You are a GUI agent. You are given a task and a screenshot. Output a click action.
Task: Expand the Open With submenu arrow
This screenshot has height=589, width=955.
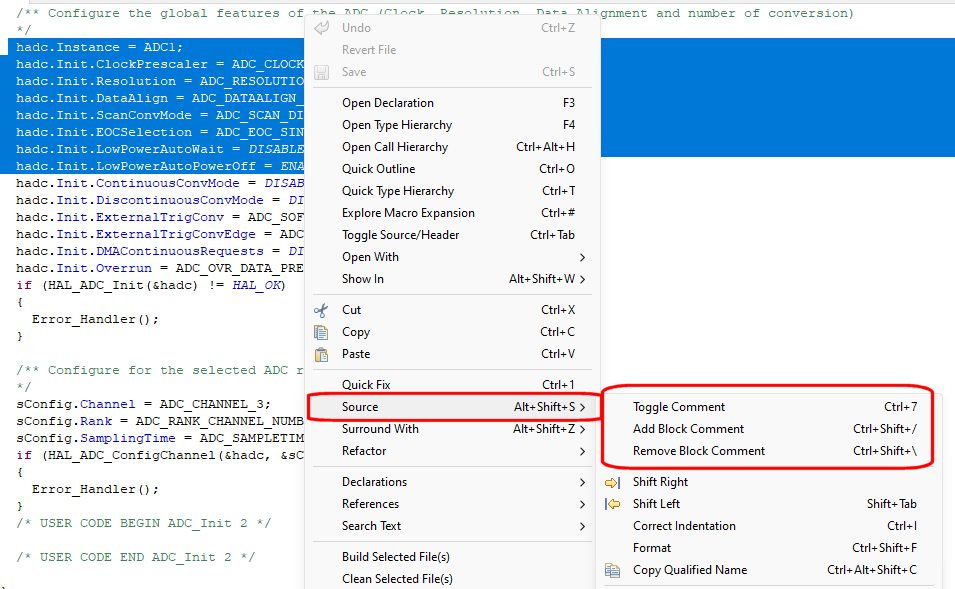582,257
